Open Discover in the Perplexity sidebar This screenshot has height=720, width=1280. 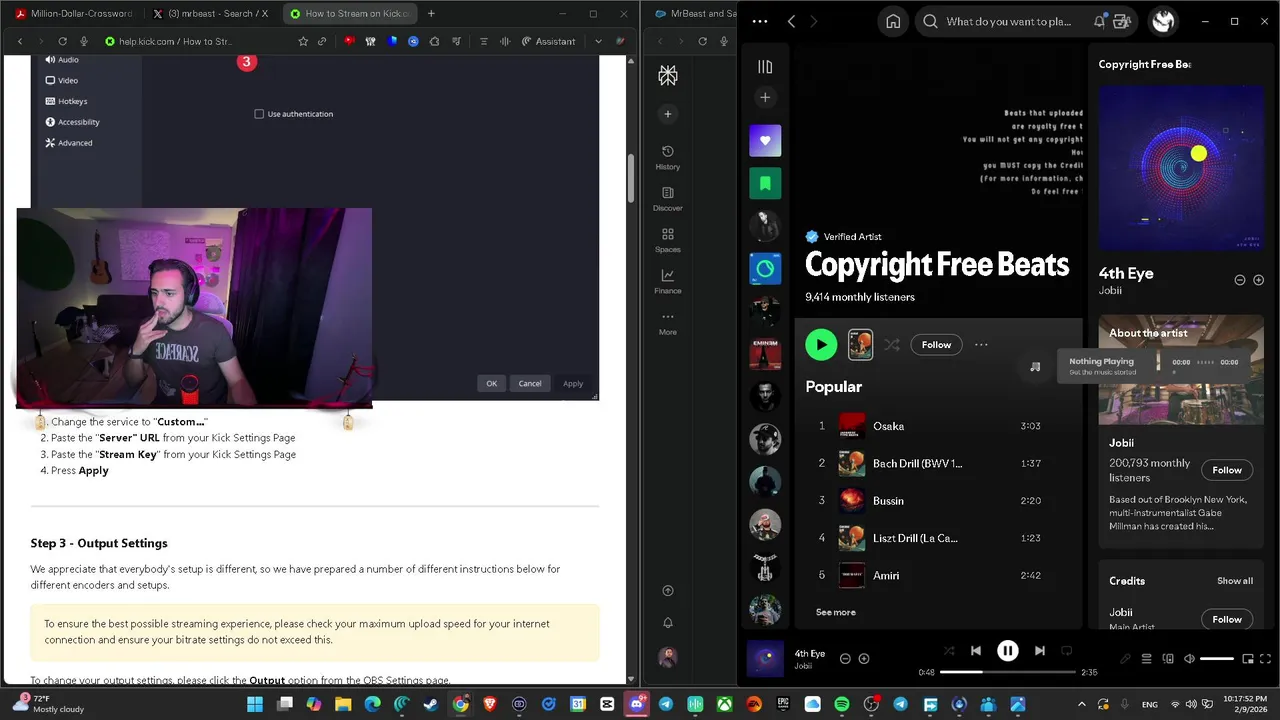(x=668, y=198)
